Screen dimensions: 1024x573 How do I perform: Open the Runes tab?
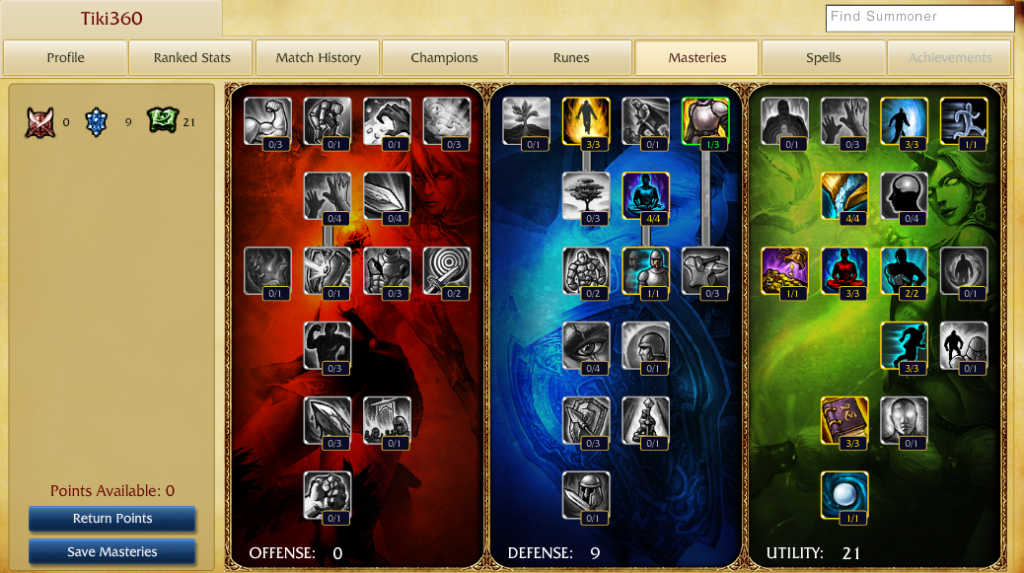[571, 57]
